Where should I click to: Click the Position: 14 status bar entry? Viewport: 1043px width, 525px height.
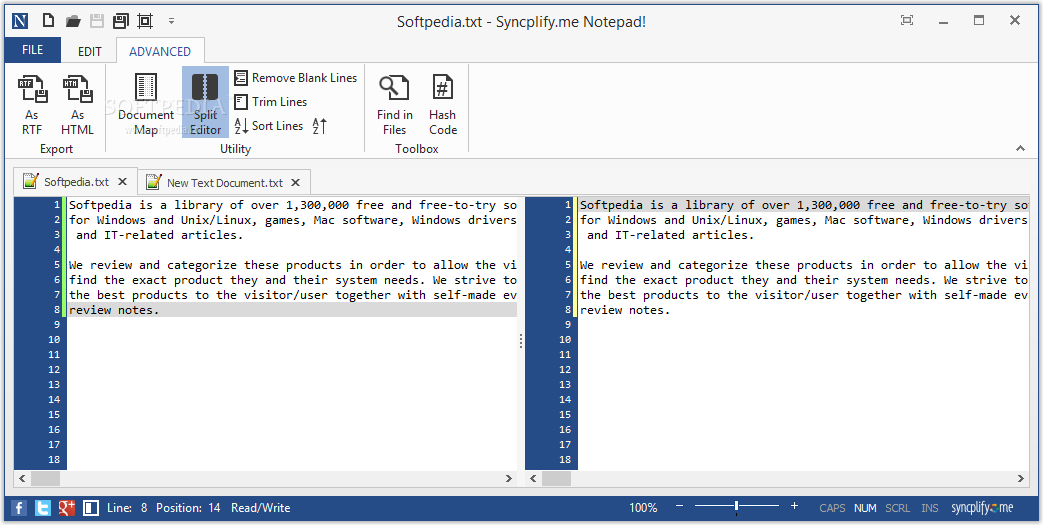coord(188,508)
